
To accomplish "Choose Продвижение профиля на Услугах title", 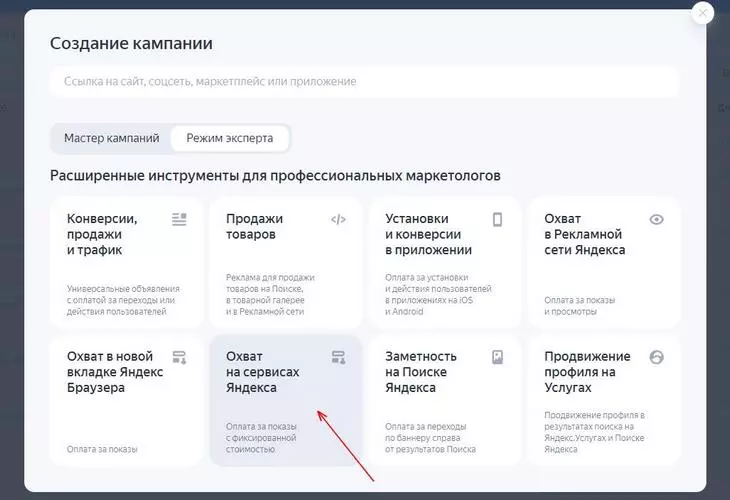I will point(588,372).
